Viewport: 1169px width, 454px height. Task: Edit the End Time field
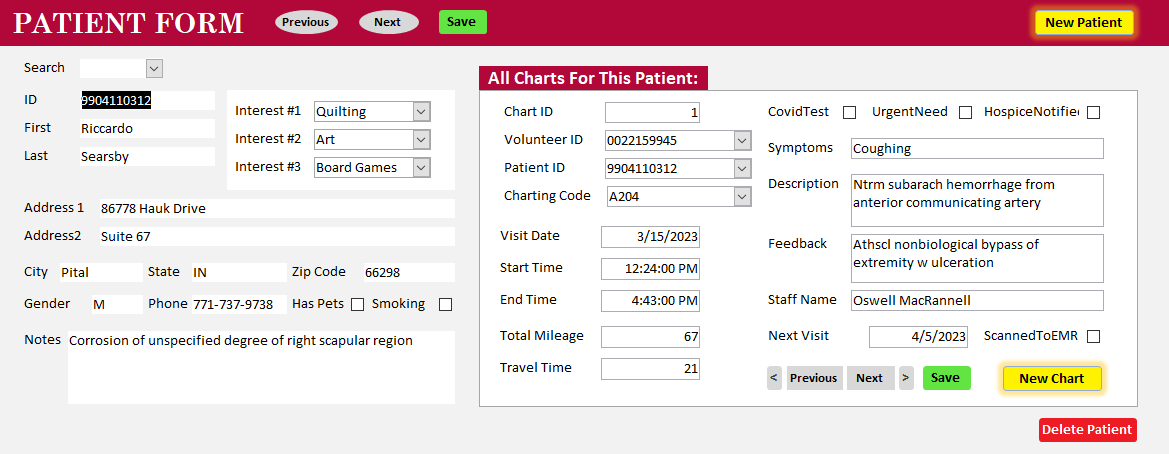[x=650, y=301]
